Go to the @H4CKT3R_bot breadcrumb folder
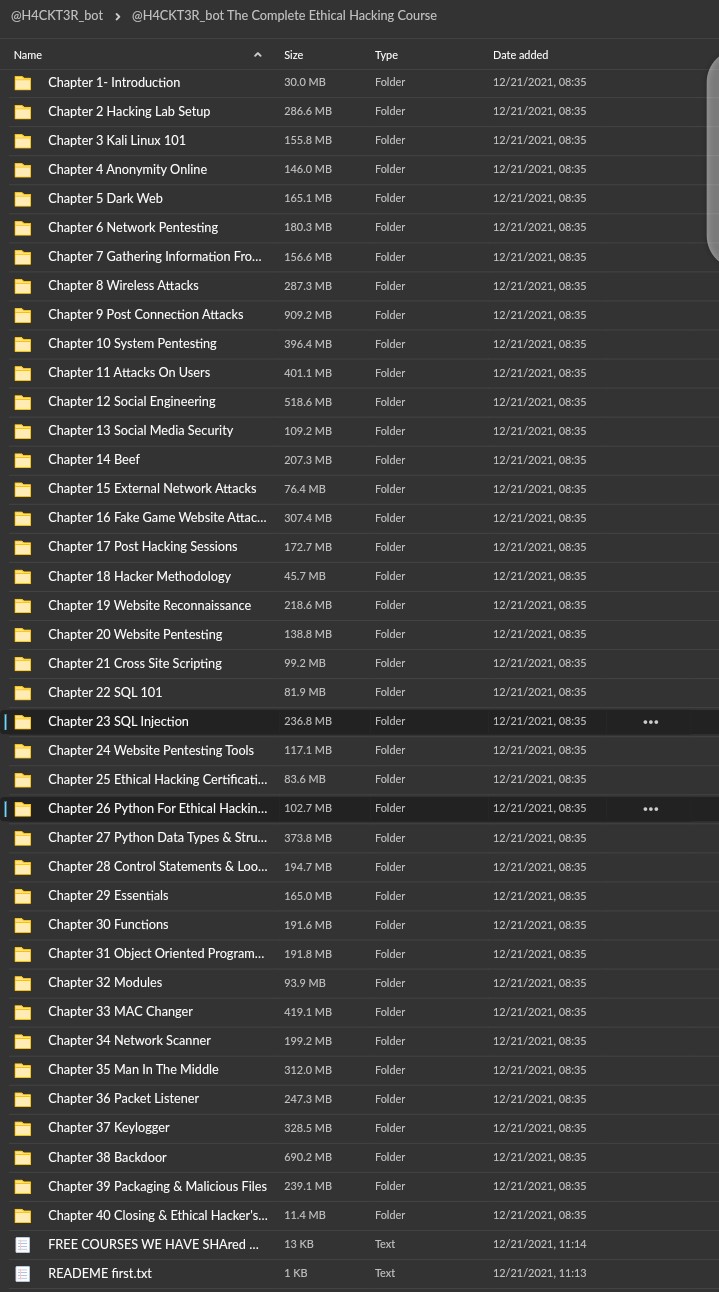719x1292 pixels. 57,16
